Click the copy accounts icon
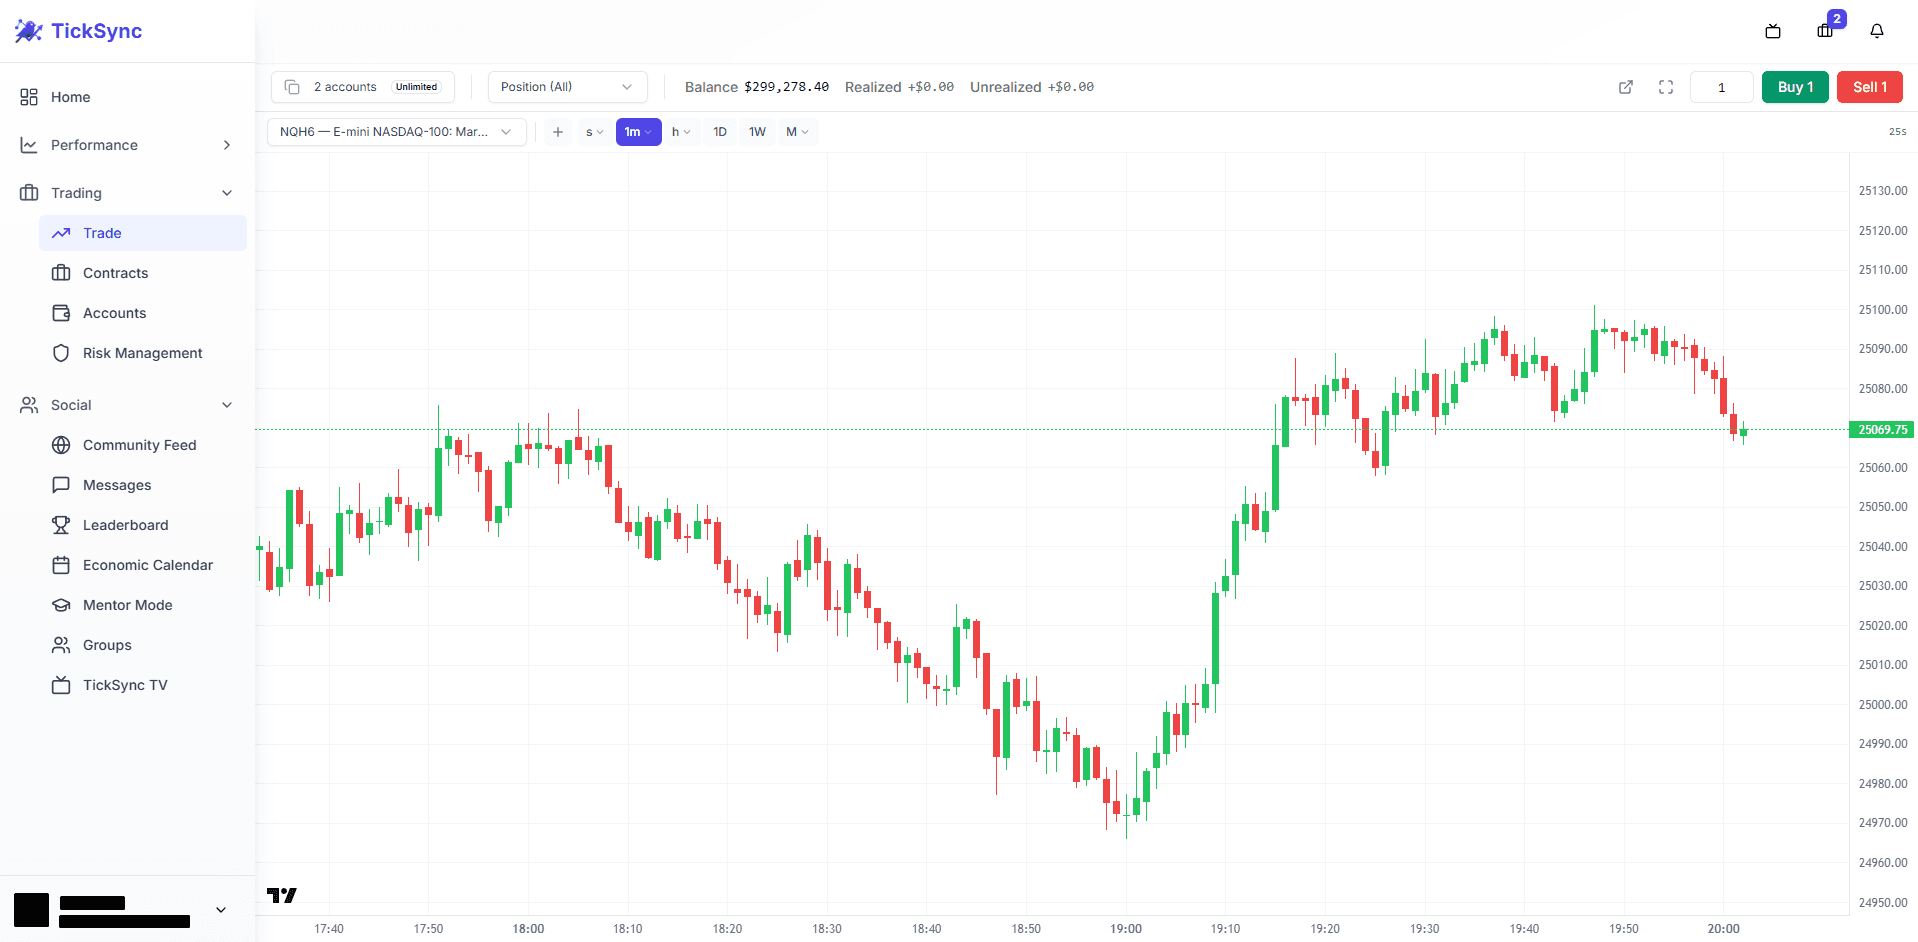1918x942 pixels. [x=291, y=87]
